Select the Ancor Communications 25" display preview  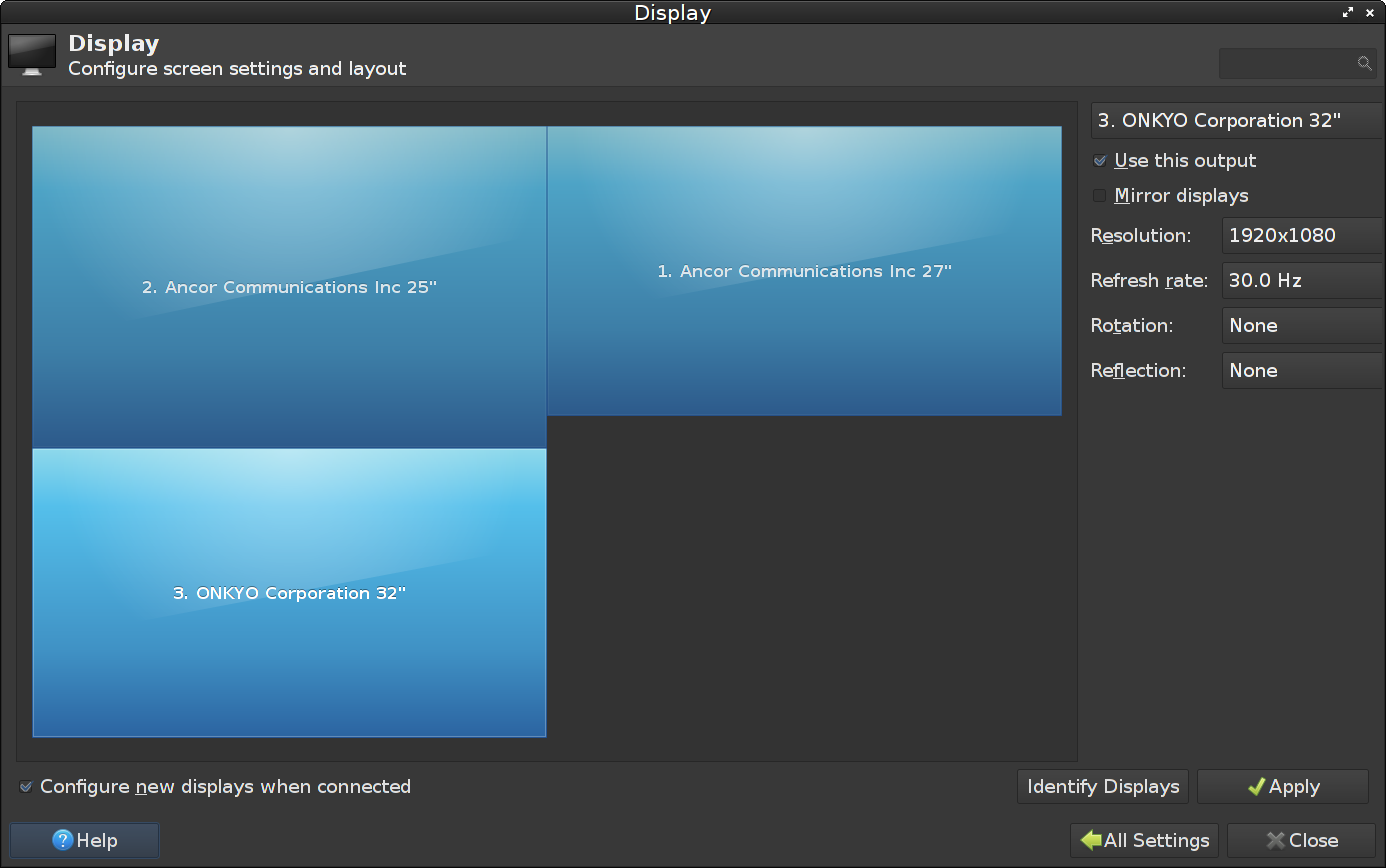pyautogui.click(x=289, y=287)
